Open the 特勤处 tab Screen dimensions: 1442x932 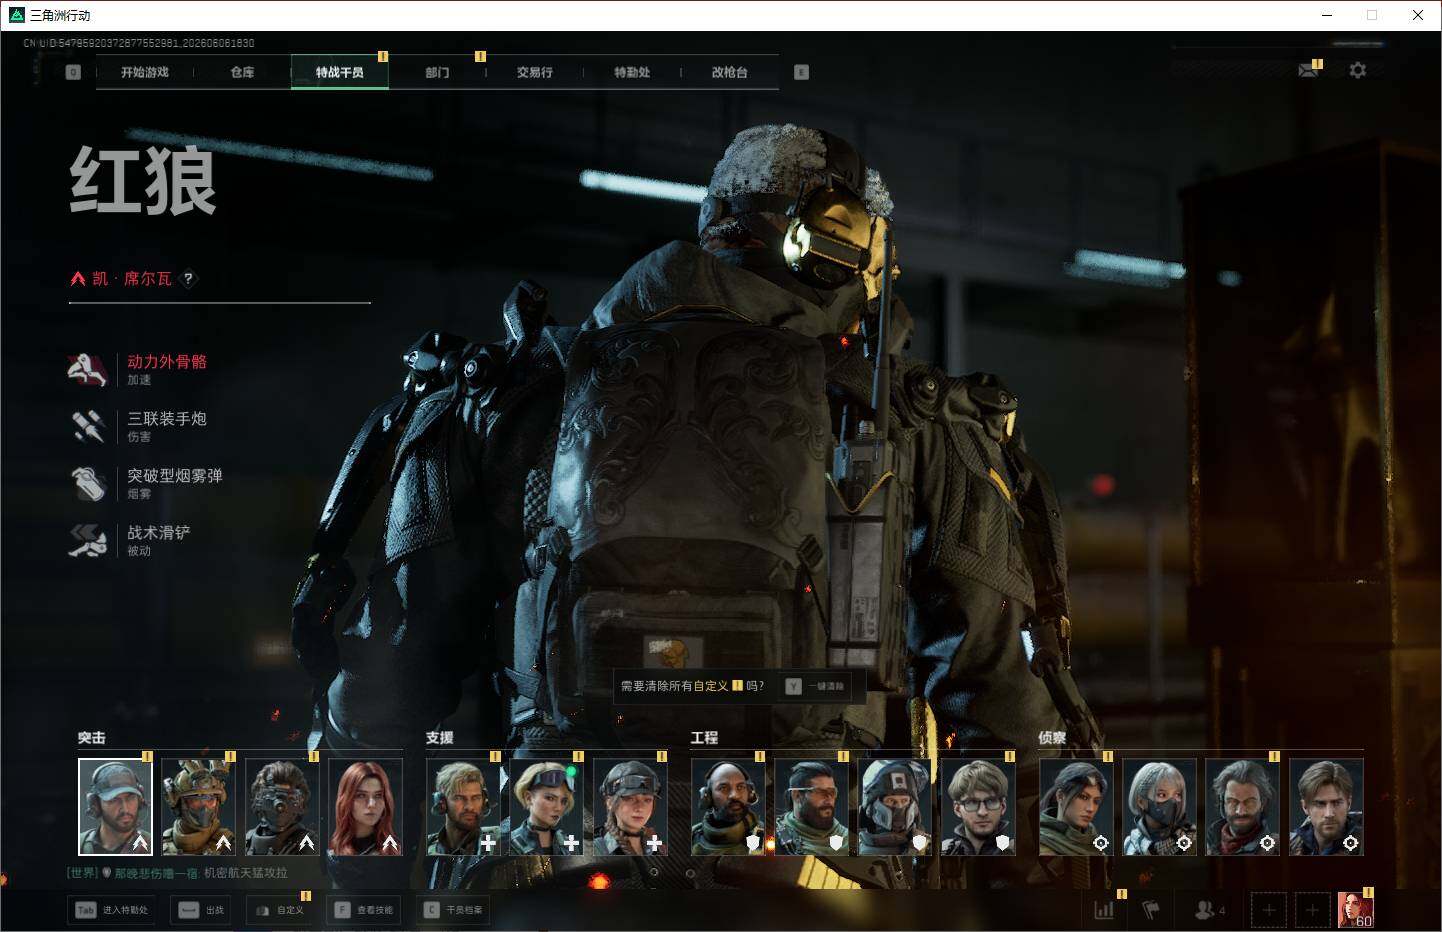632,72
